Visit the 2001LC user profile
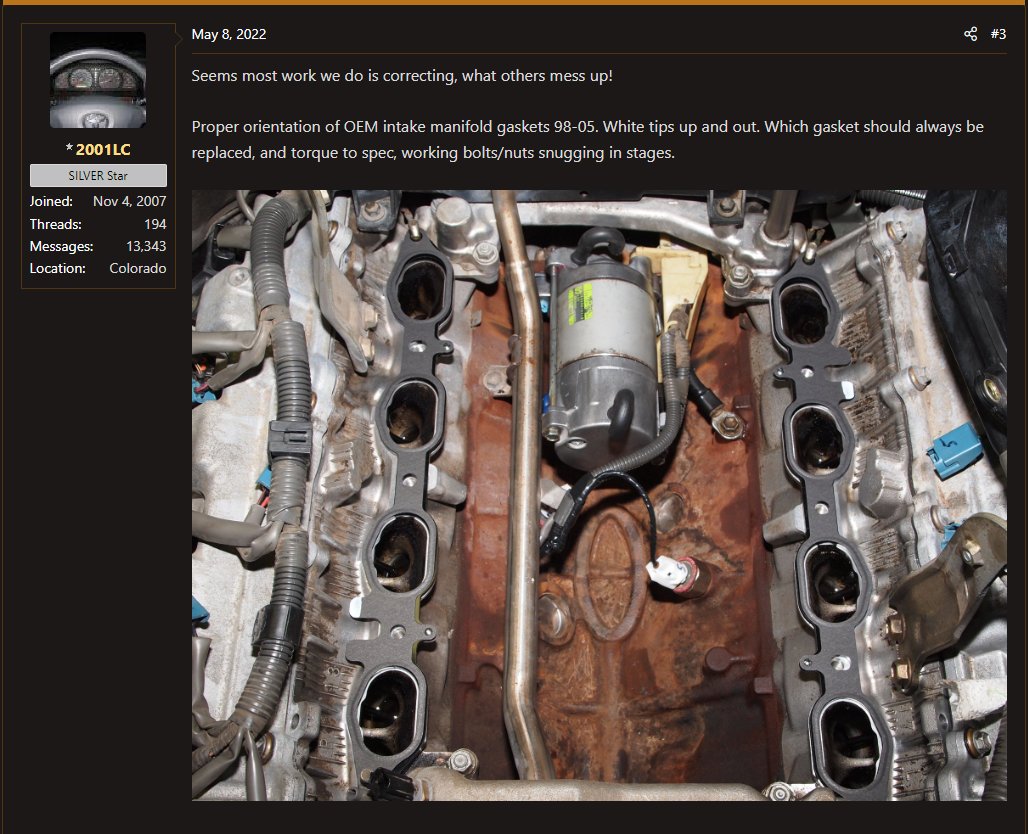This screenshot has height=834, width=1028. [x=103, y=149]
